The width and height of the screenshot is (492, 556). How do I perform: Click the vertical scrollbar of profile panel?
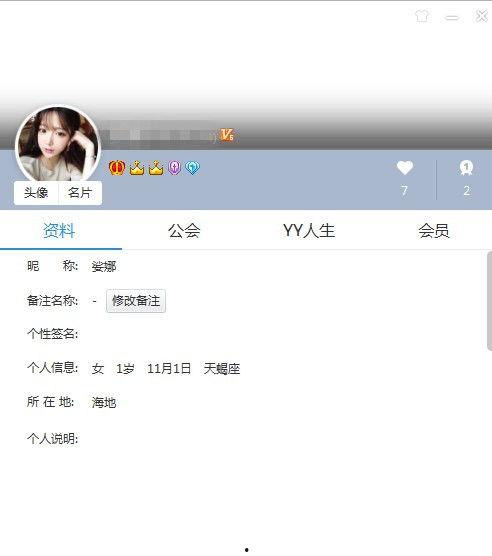click(x=490, y=301)
